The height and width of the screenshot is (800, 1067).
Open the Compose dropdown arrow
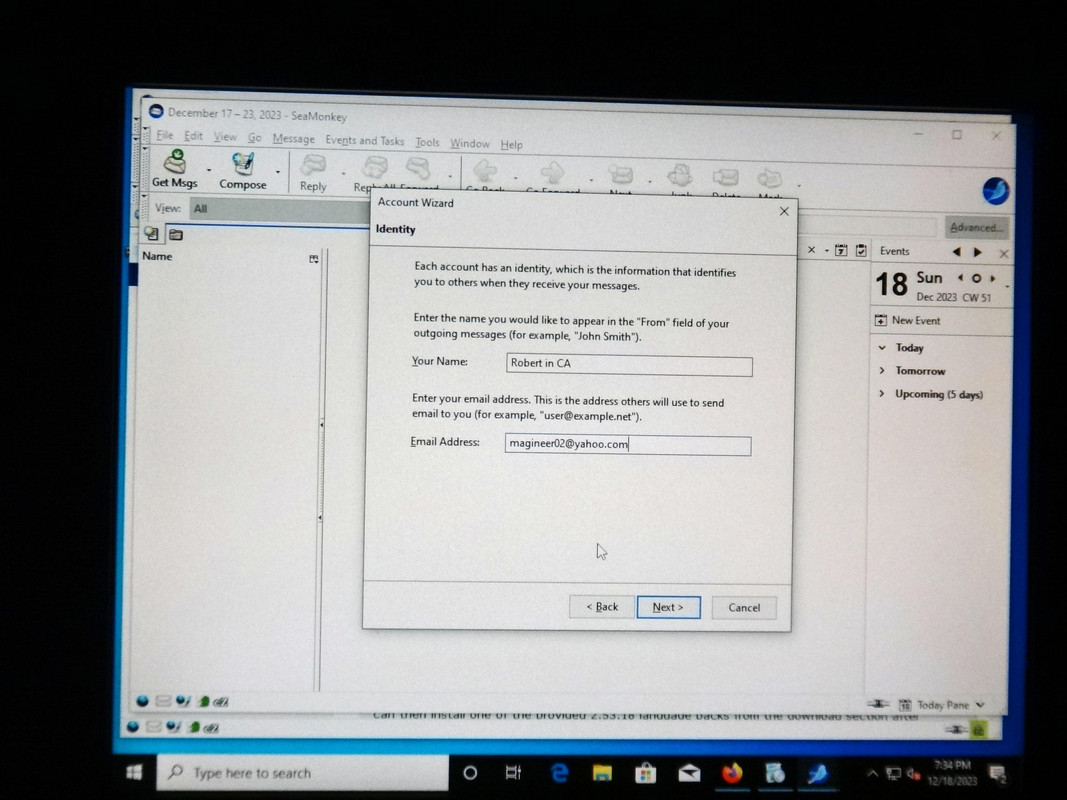click(x=278, y=171)
